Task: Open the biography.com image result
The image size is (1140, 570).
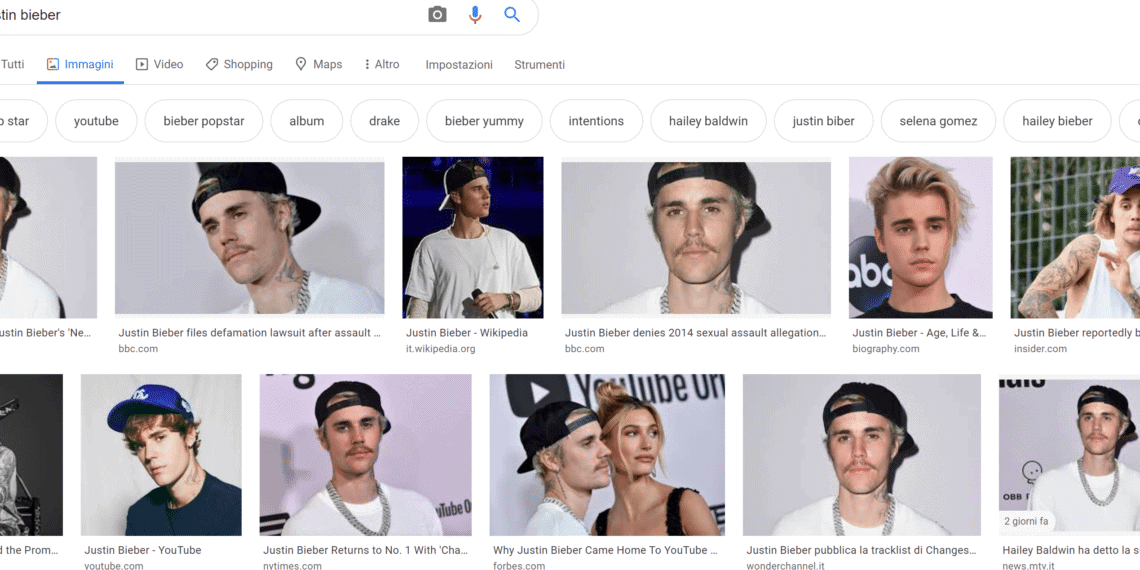Action: pos(920,237)
